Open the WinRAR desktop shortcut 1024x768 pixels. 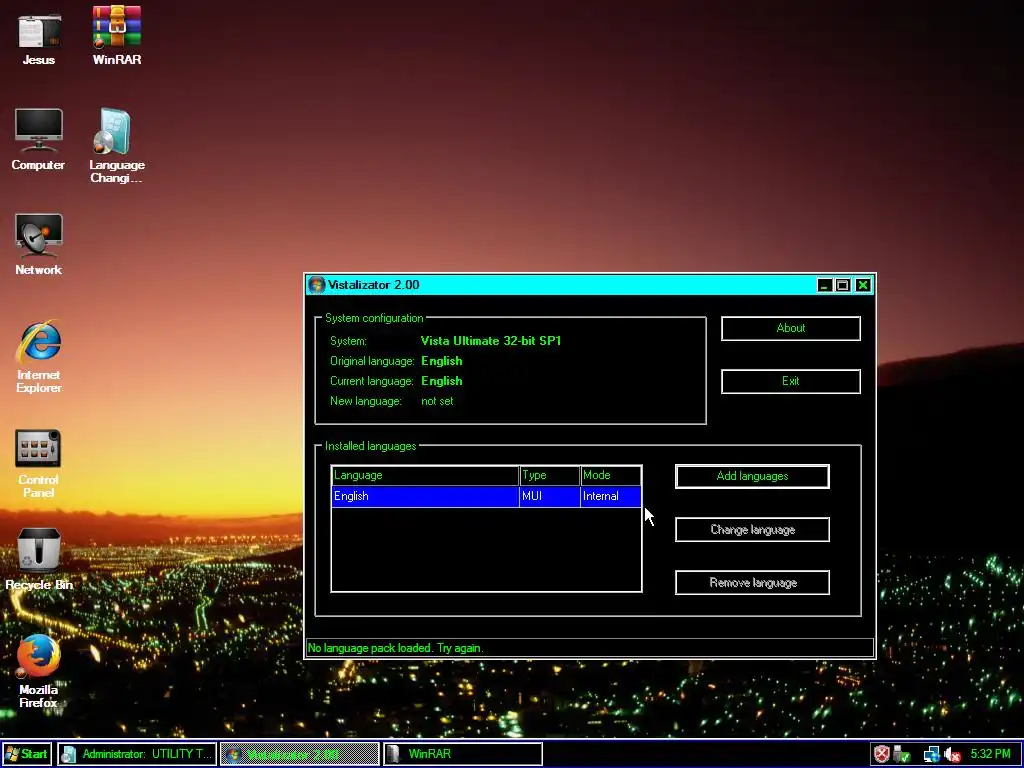click(x=117, y=34)
